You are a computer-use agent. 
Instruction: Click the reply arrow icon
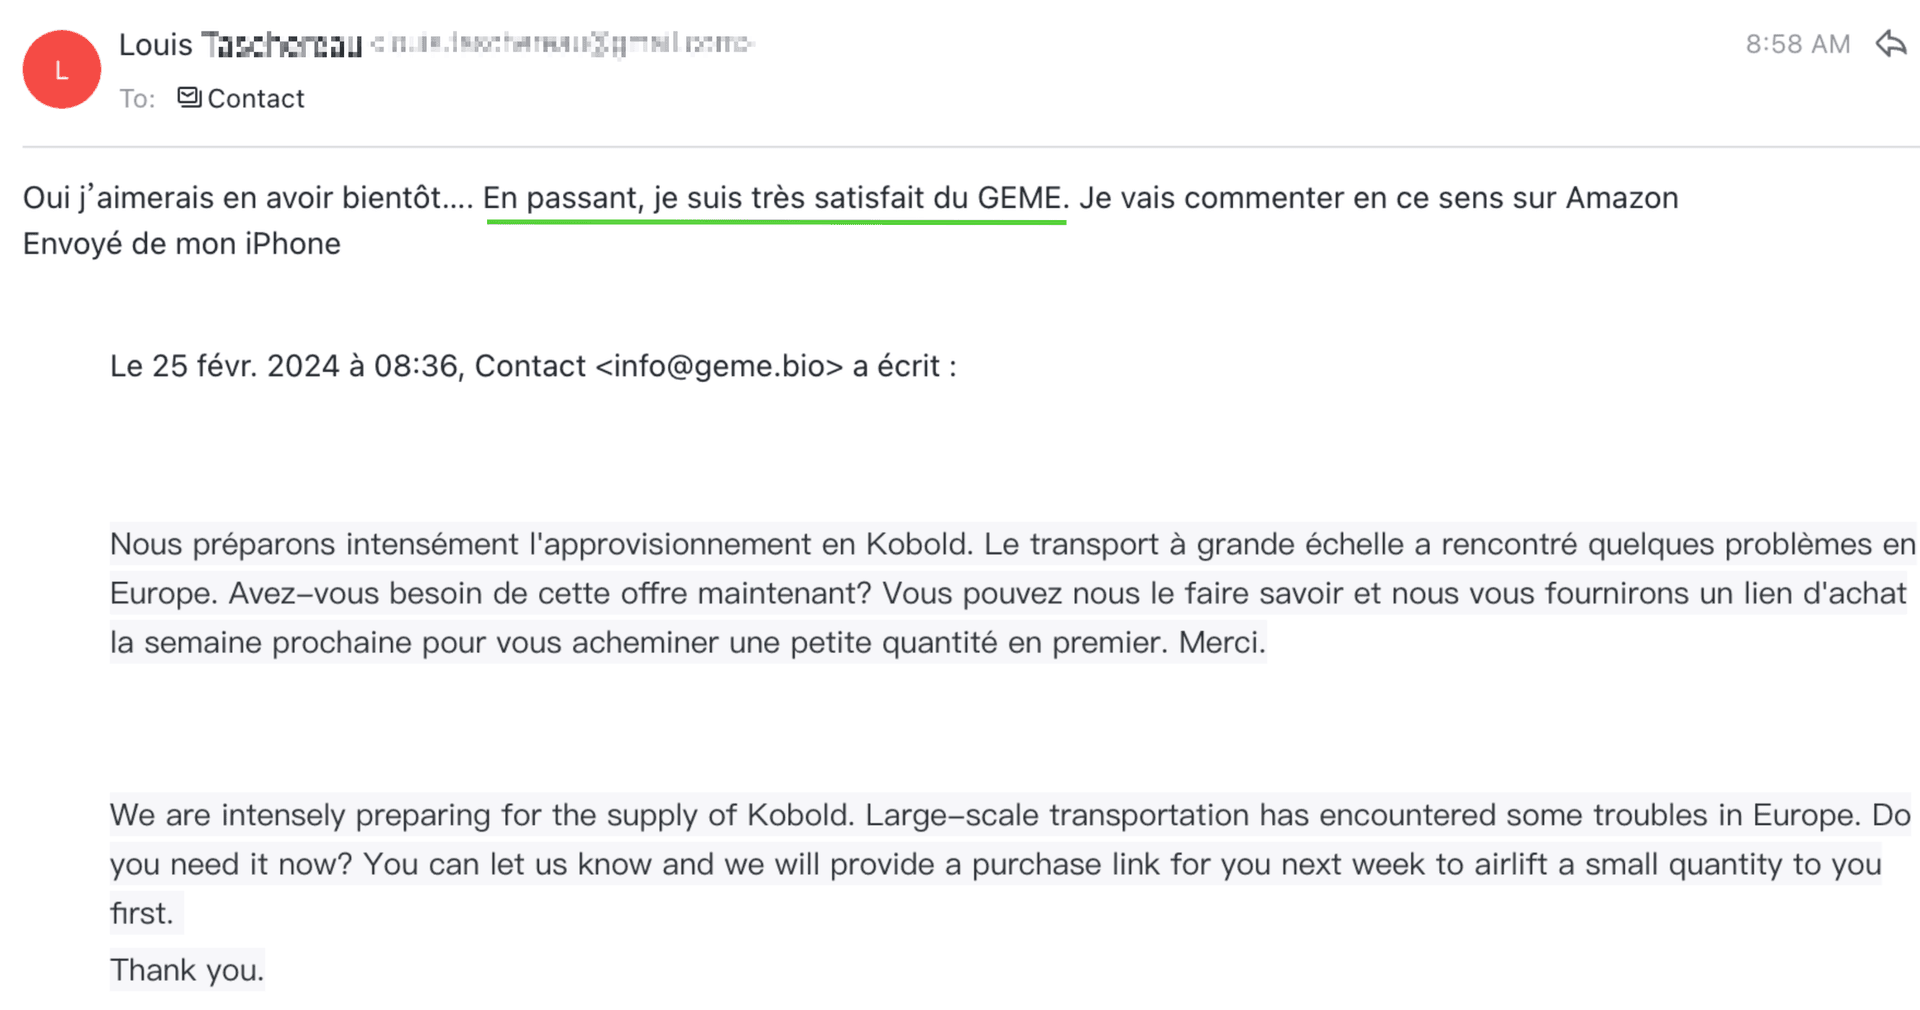[x=1891, y=44]
